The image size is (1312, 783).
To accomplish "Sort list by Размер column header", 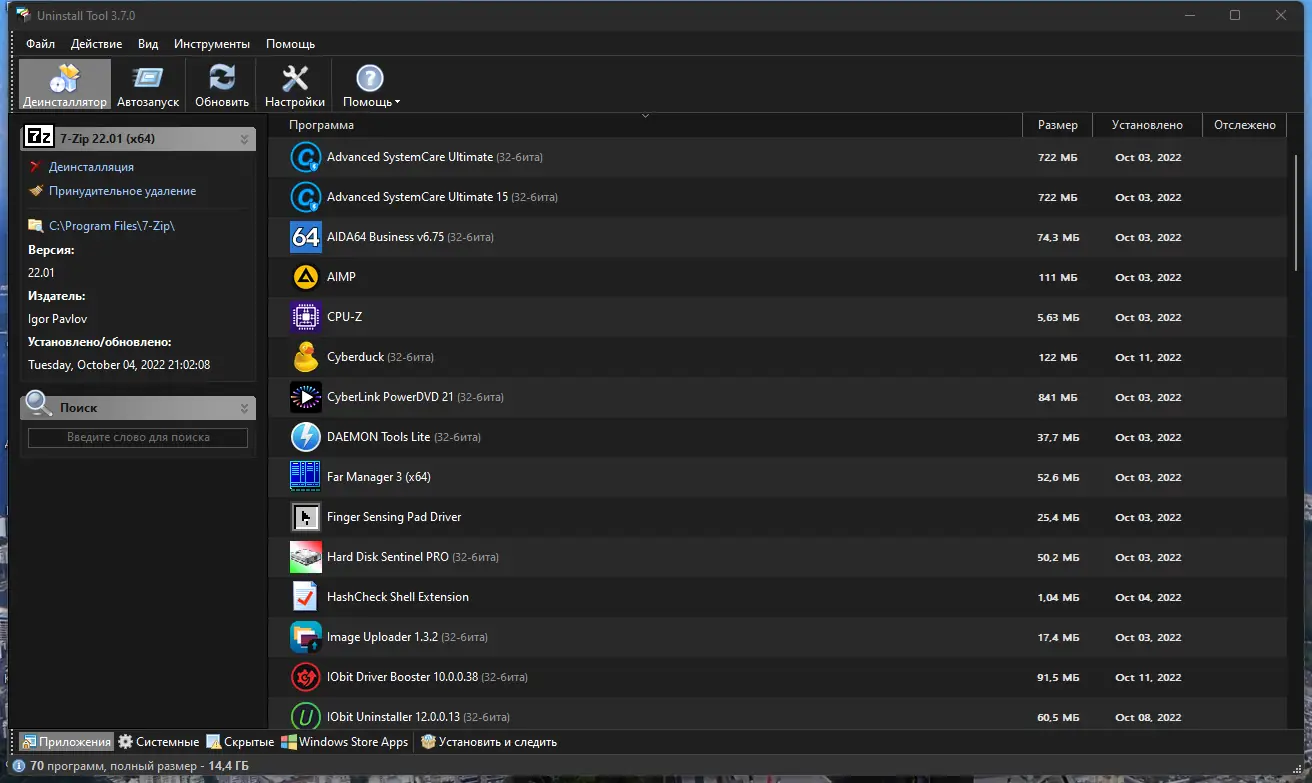I will click(x=1057, y=125).
